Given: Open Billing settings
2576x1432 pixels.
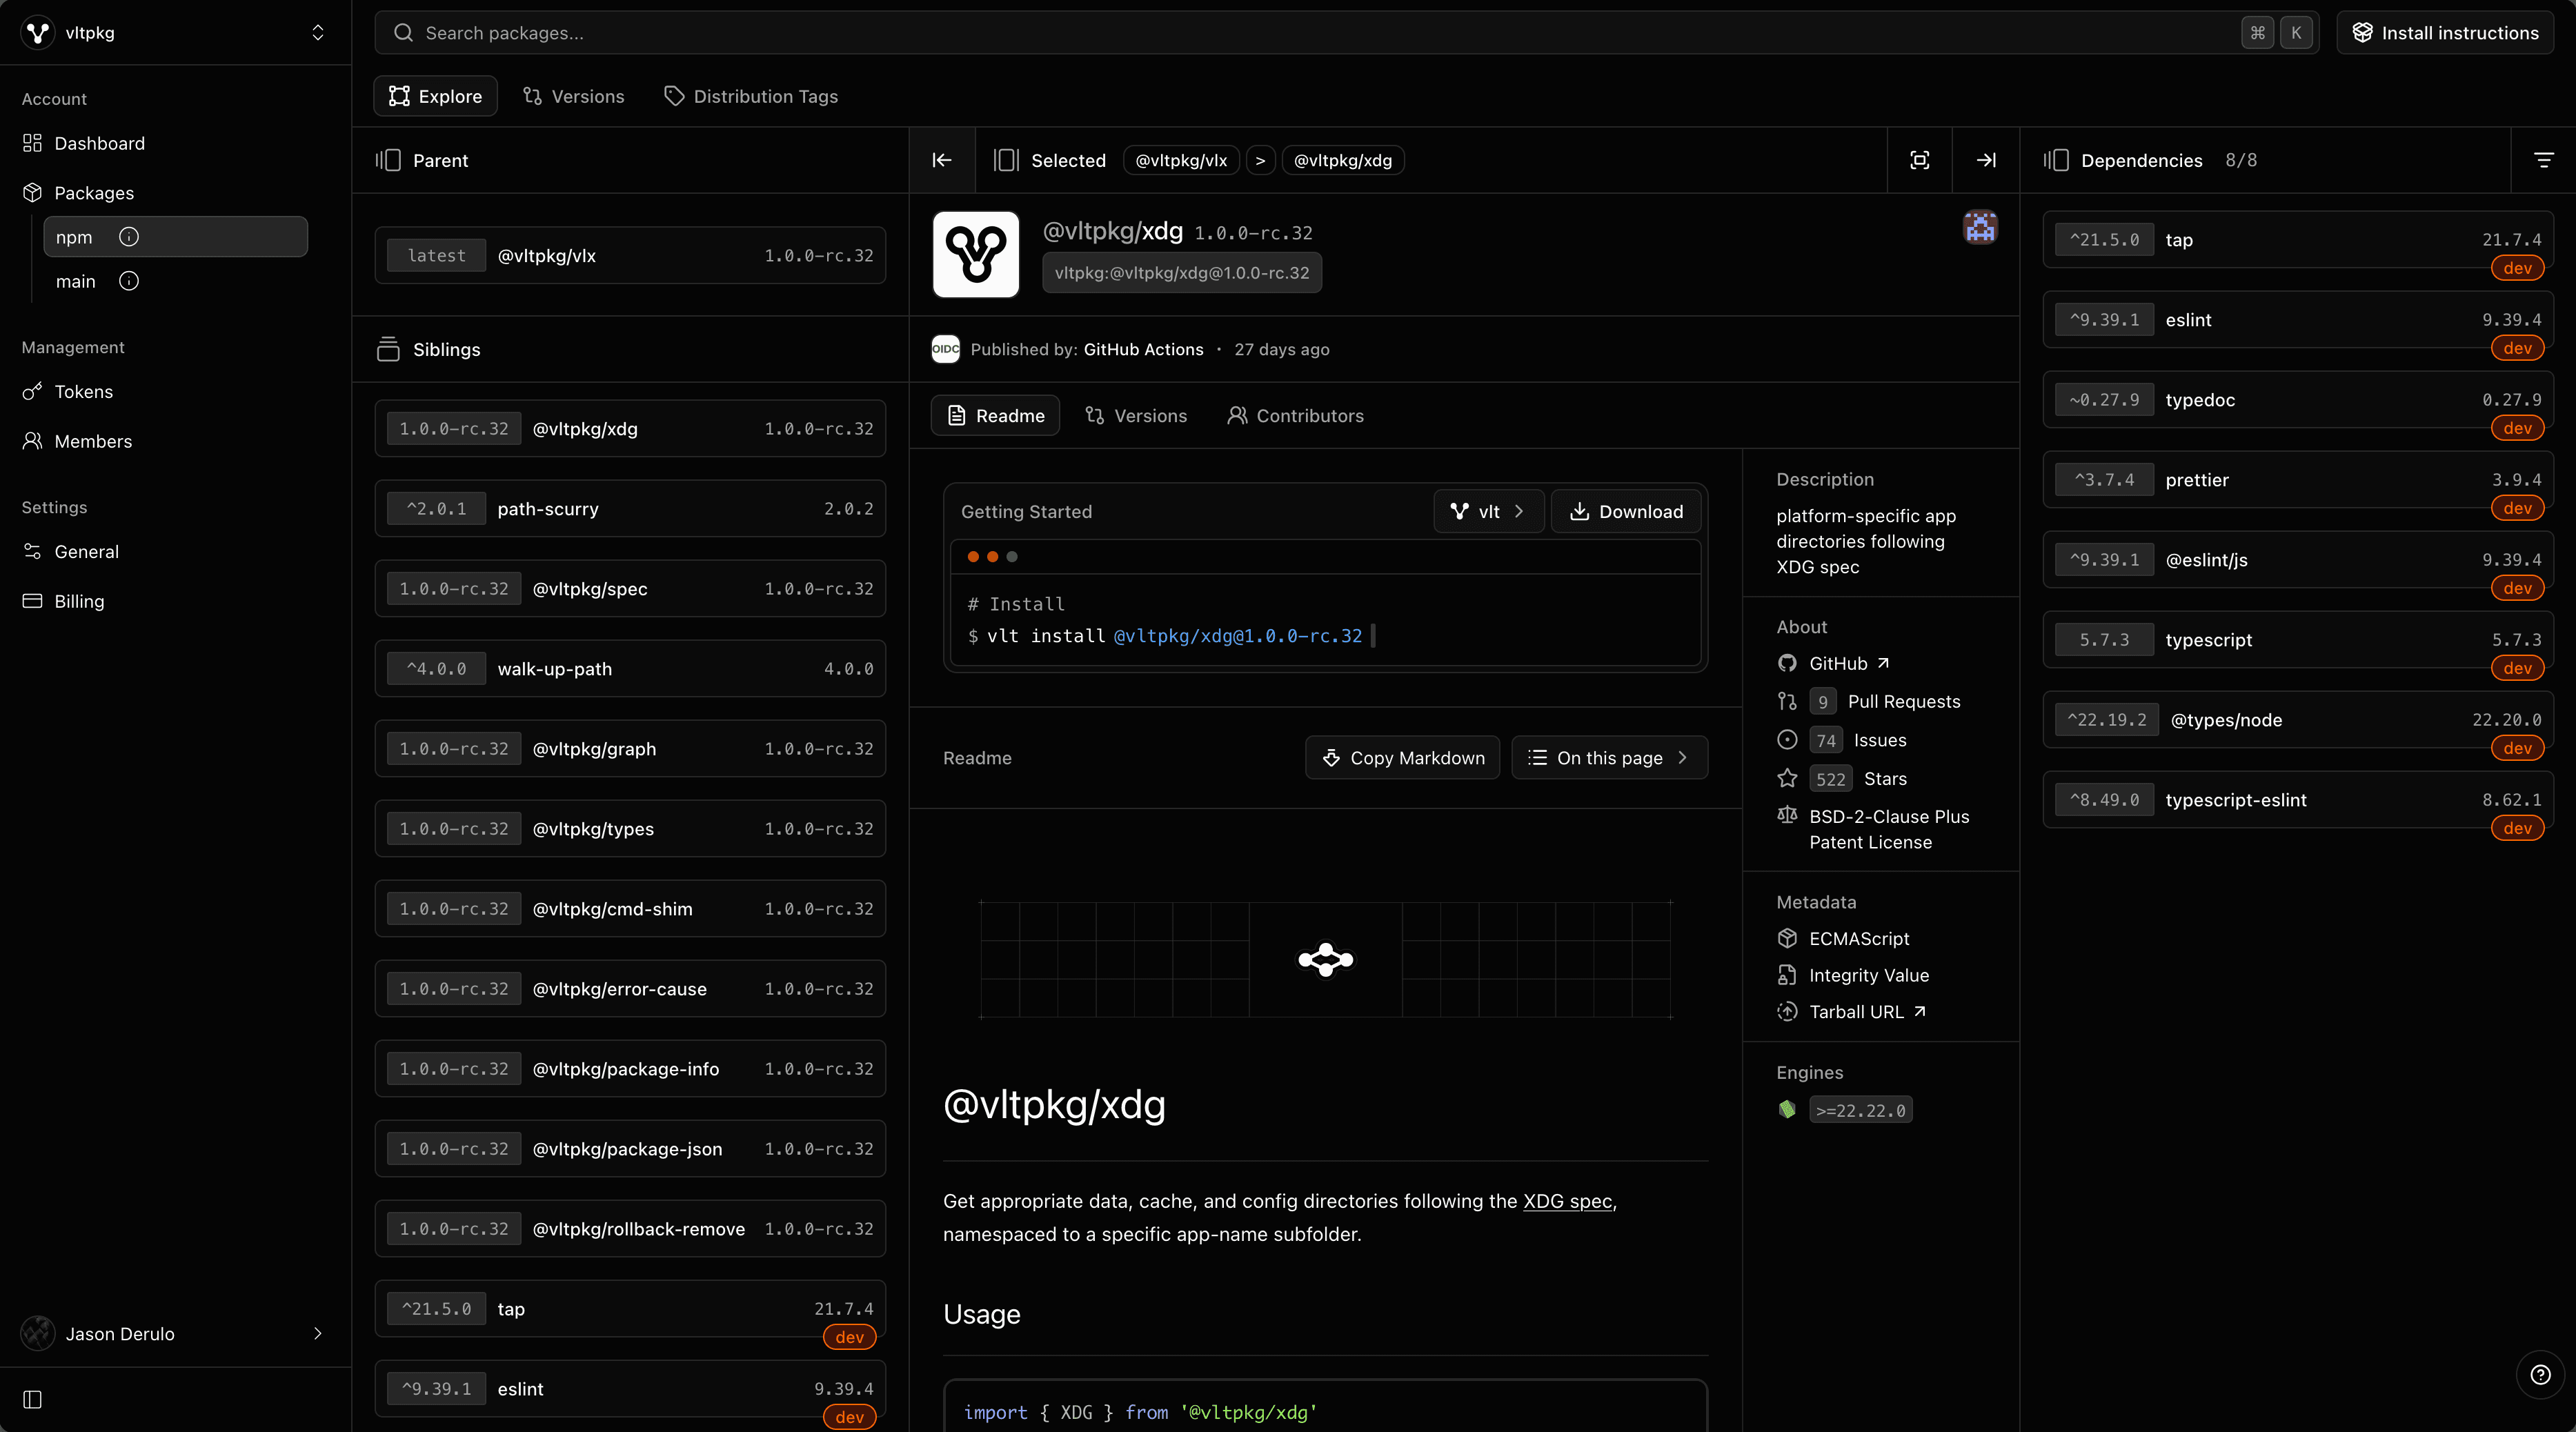Looking at the screenshot, I should pyautogui.click(x=80, y=601).
